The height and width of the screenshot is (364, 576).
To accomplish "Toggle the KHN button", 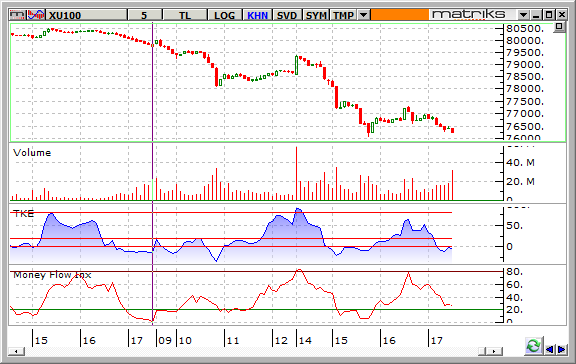I will tap(257, 15).
